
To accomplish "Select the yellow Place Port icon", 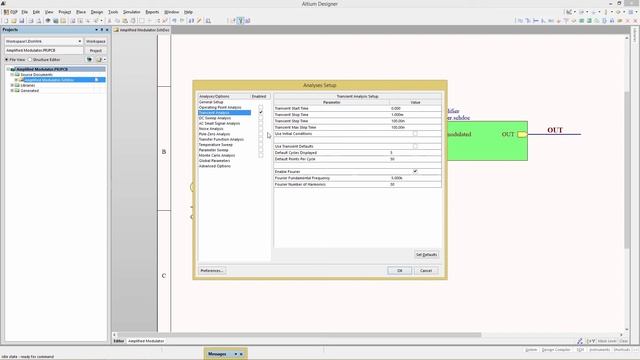I will pyautogui.click(x=620, y=20).
